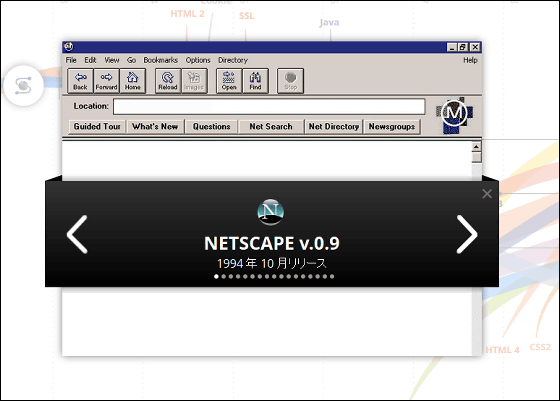The image size is (560, 401).
Task: Open the Bookmarks menu
Action: pos(161,60)
